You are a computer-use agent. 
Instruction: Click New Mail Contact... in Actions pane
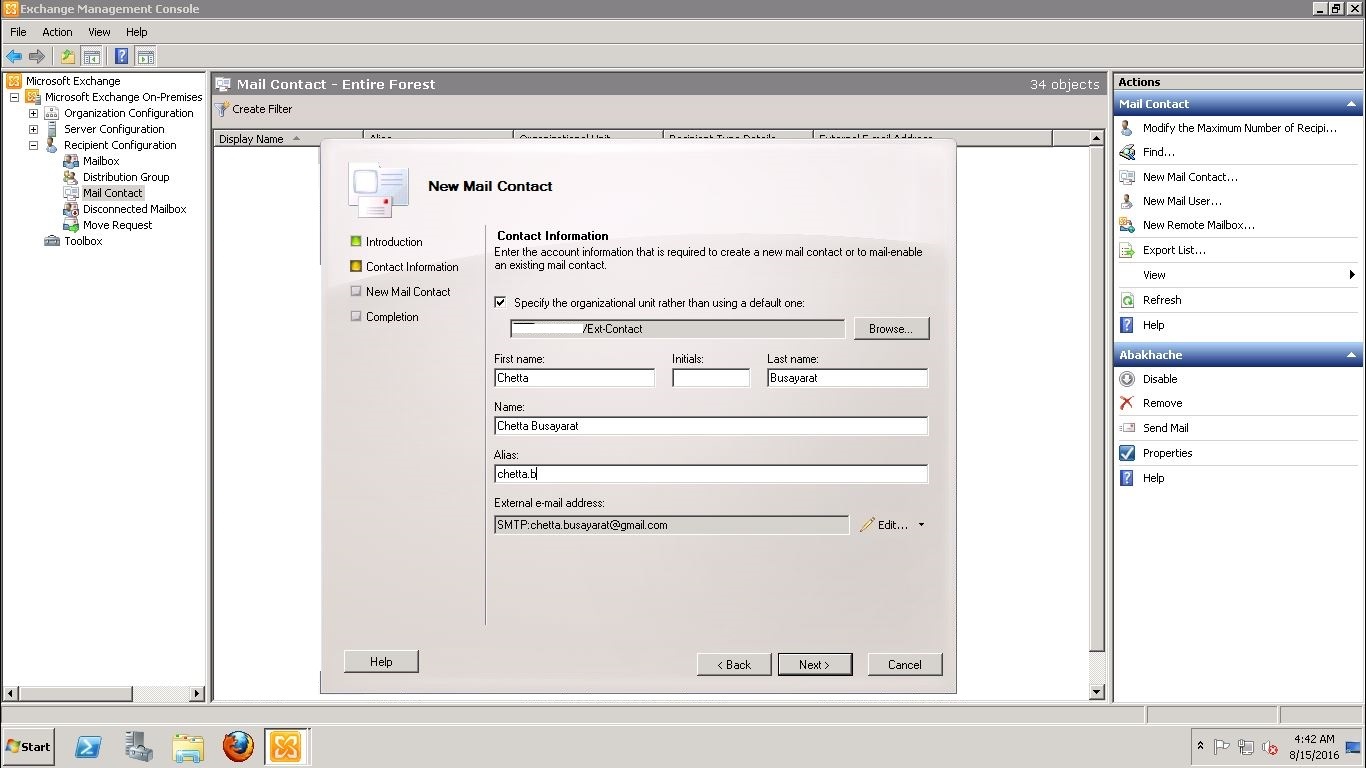pyautogui.click(x=1190, y=177)
